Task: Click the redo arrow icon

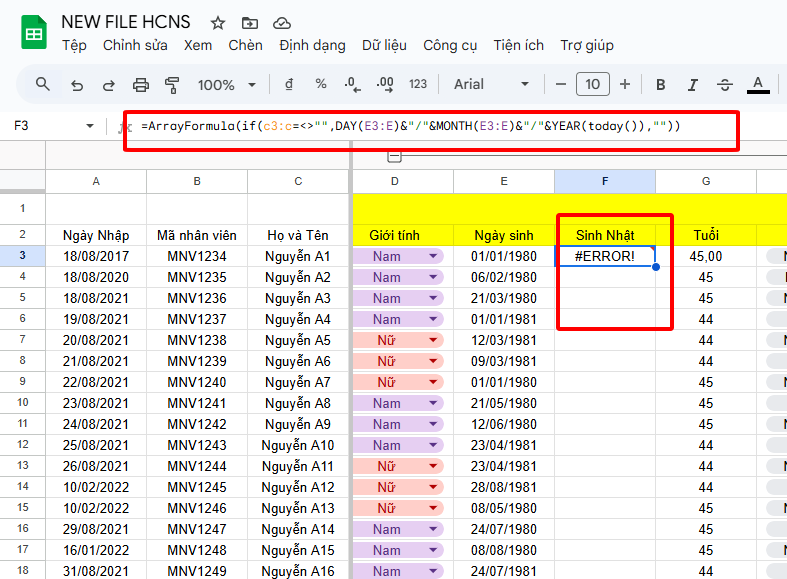Action: coord(108,85)
